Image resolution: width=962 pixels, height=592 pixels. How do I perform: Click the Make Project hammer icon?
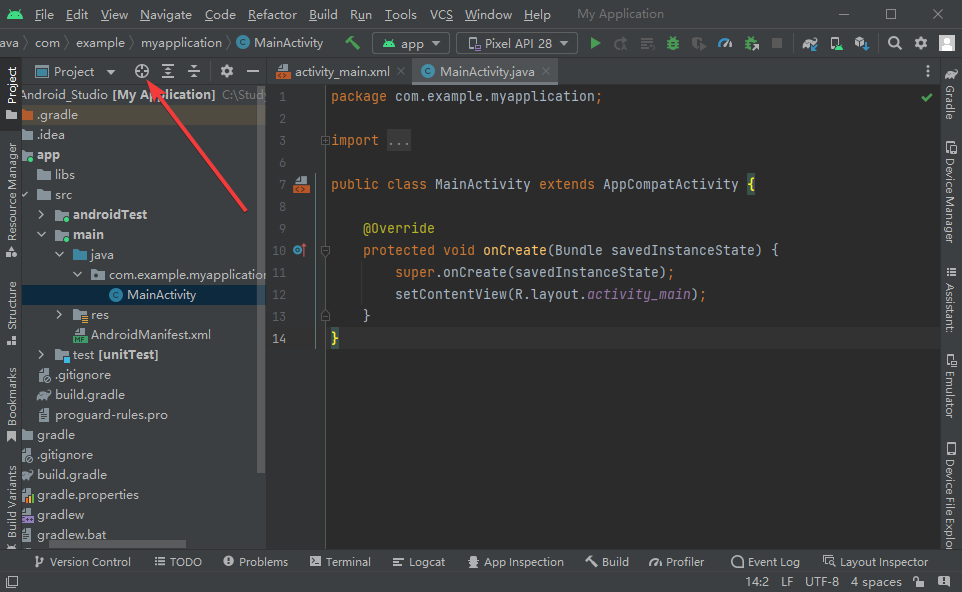coord(352,43)
